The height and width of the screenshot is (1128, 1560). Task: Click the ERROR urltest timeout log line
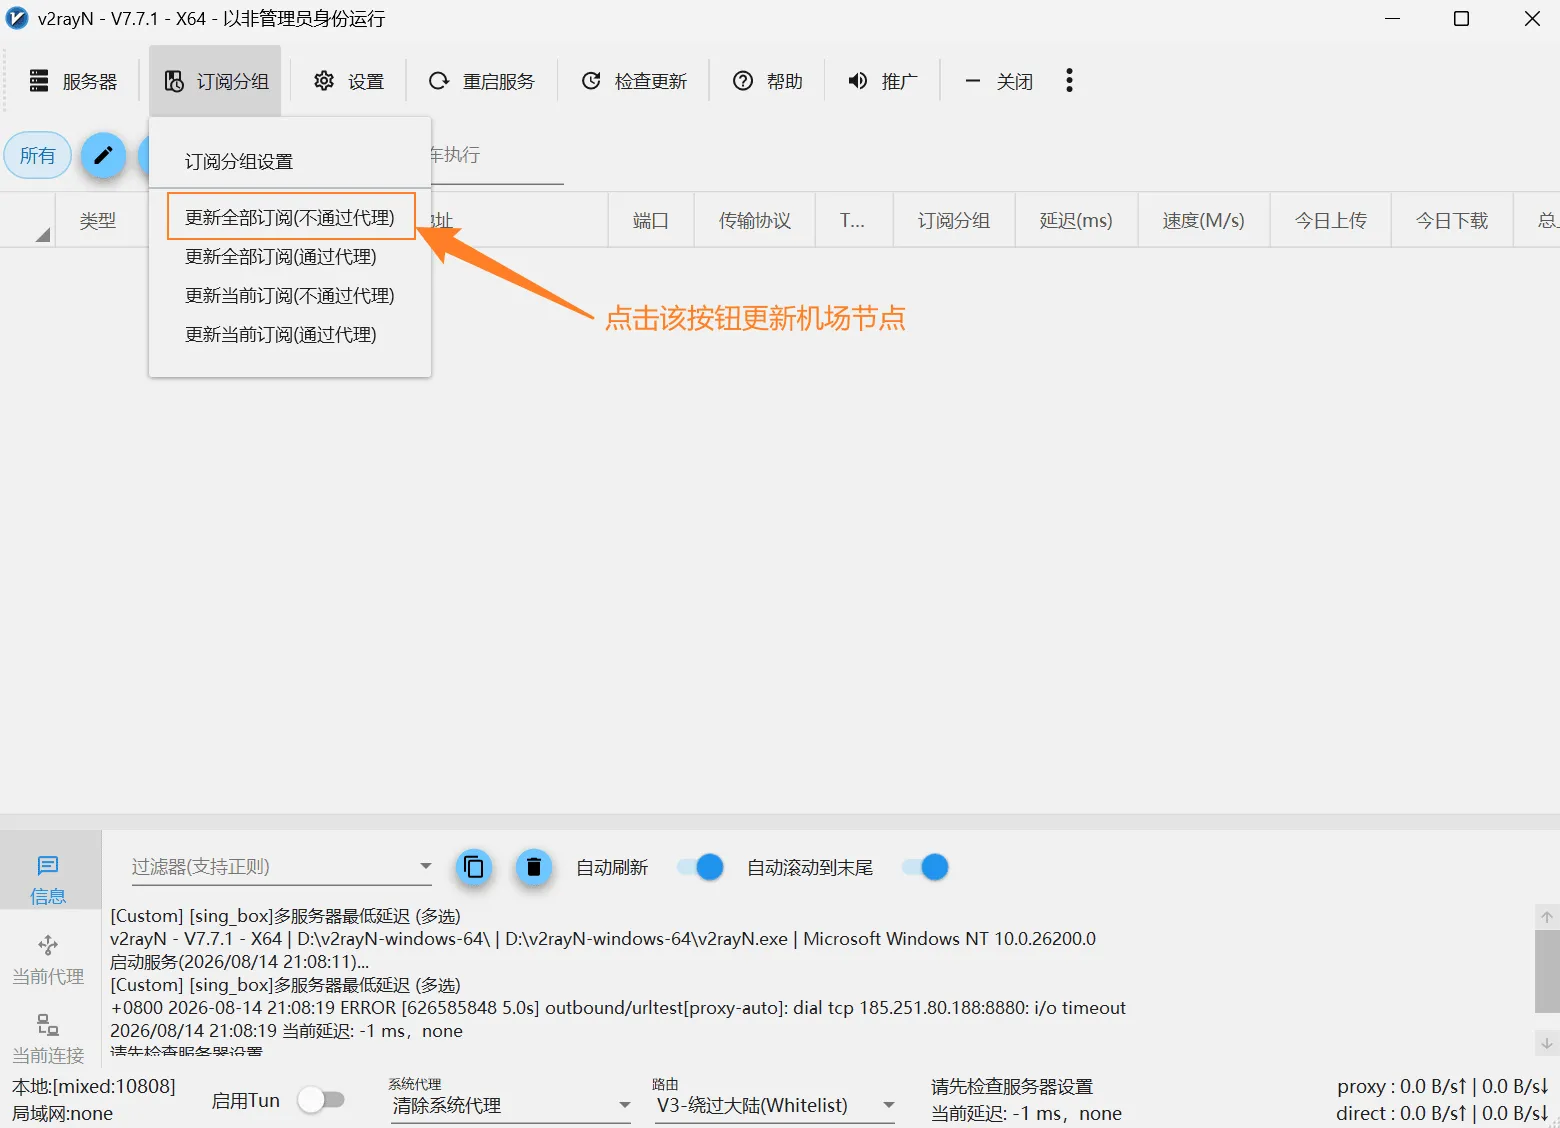tap(618, 1008)
